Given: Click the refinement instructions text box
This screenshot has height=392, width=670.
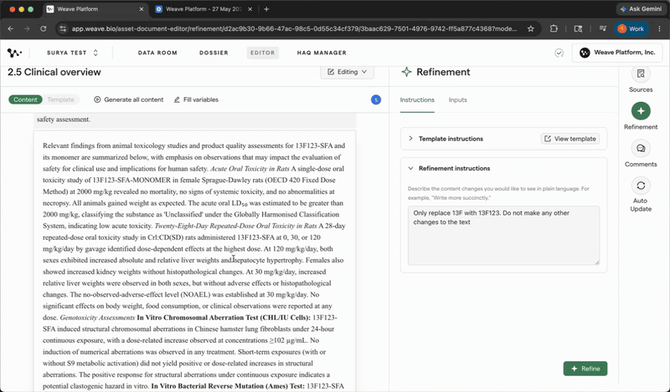Looking at the screenshot, I should pos(503,236).
